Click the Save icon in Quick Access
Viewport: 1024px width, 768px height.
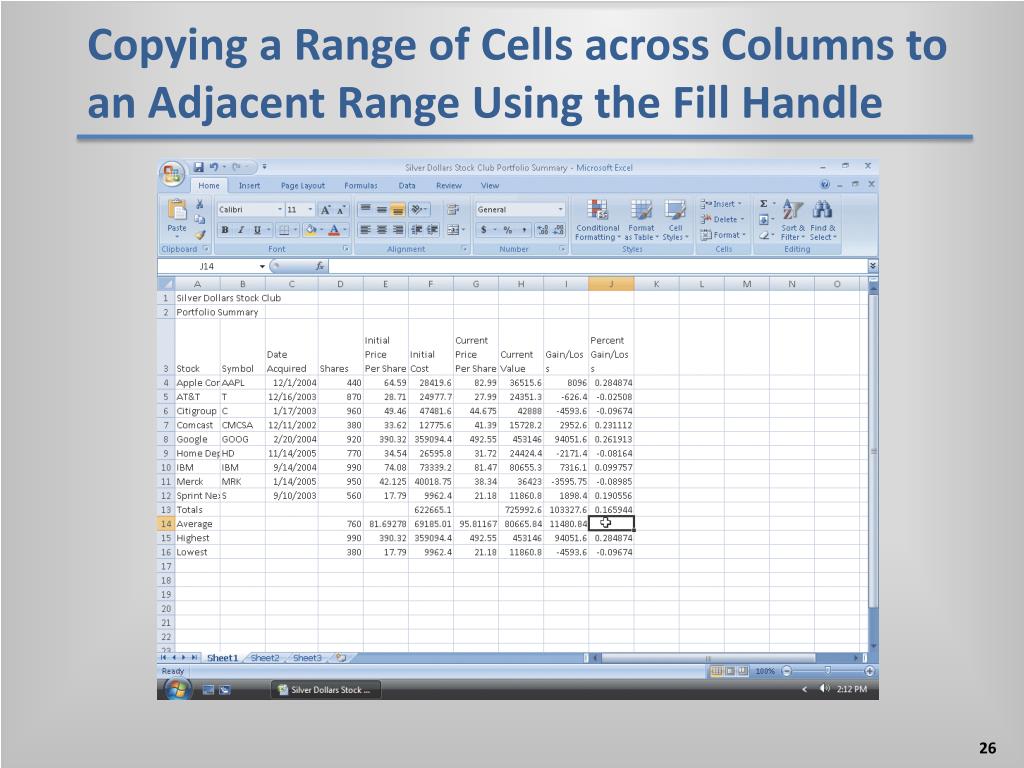coord(199,167)
